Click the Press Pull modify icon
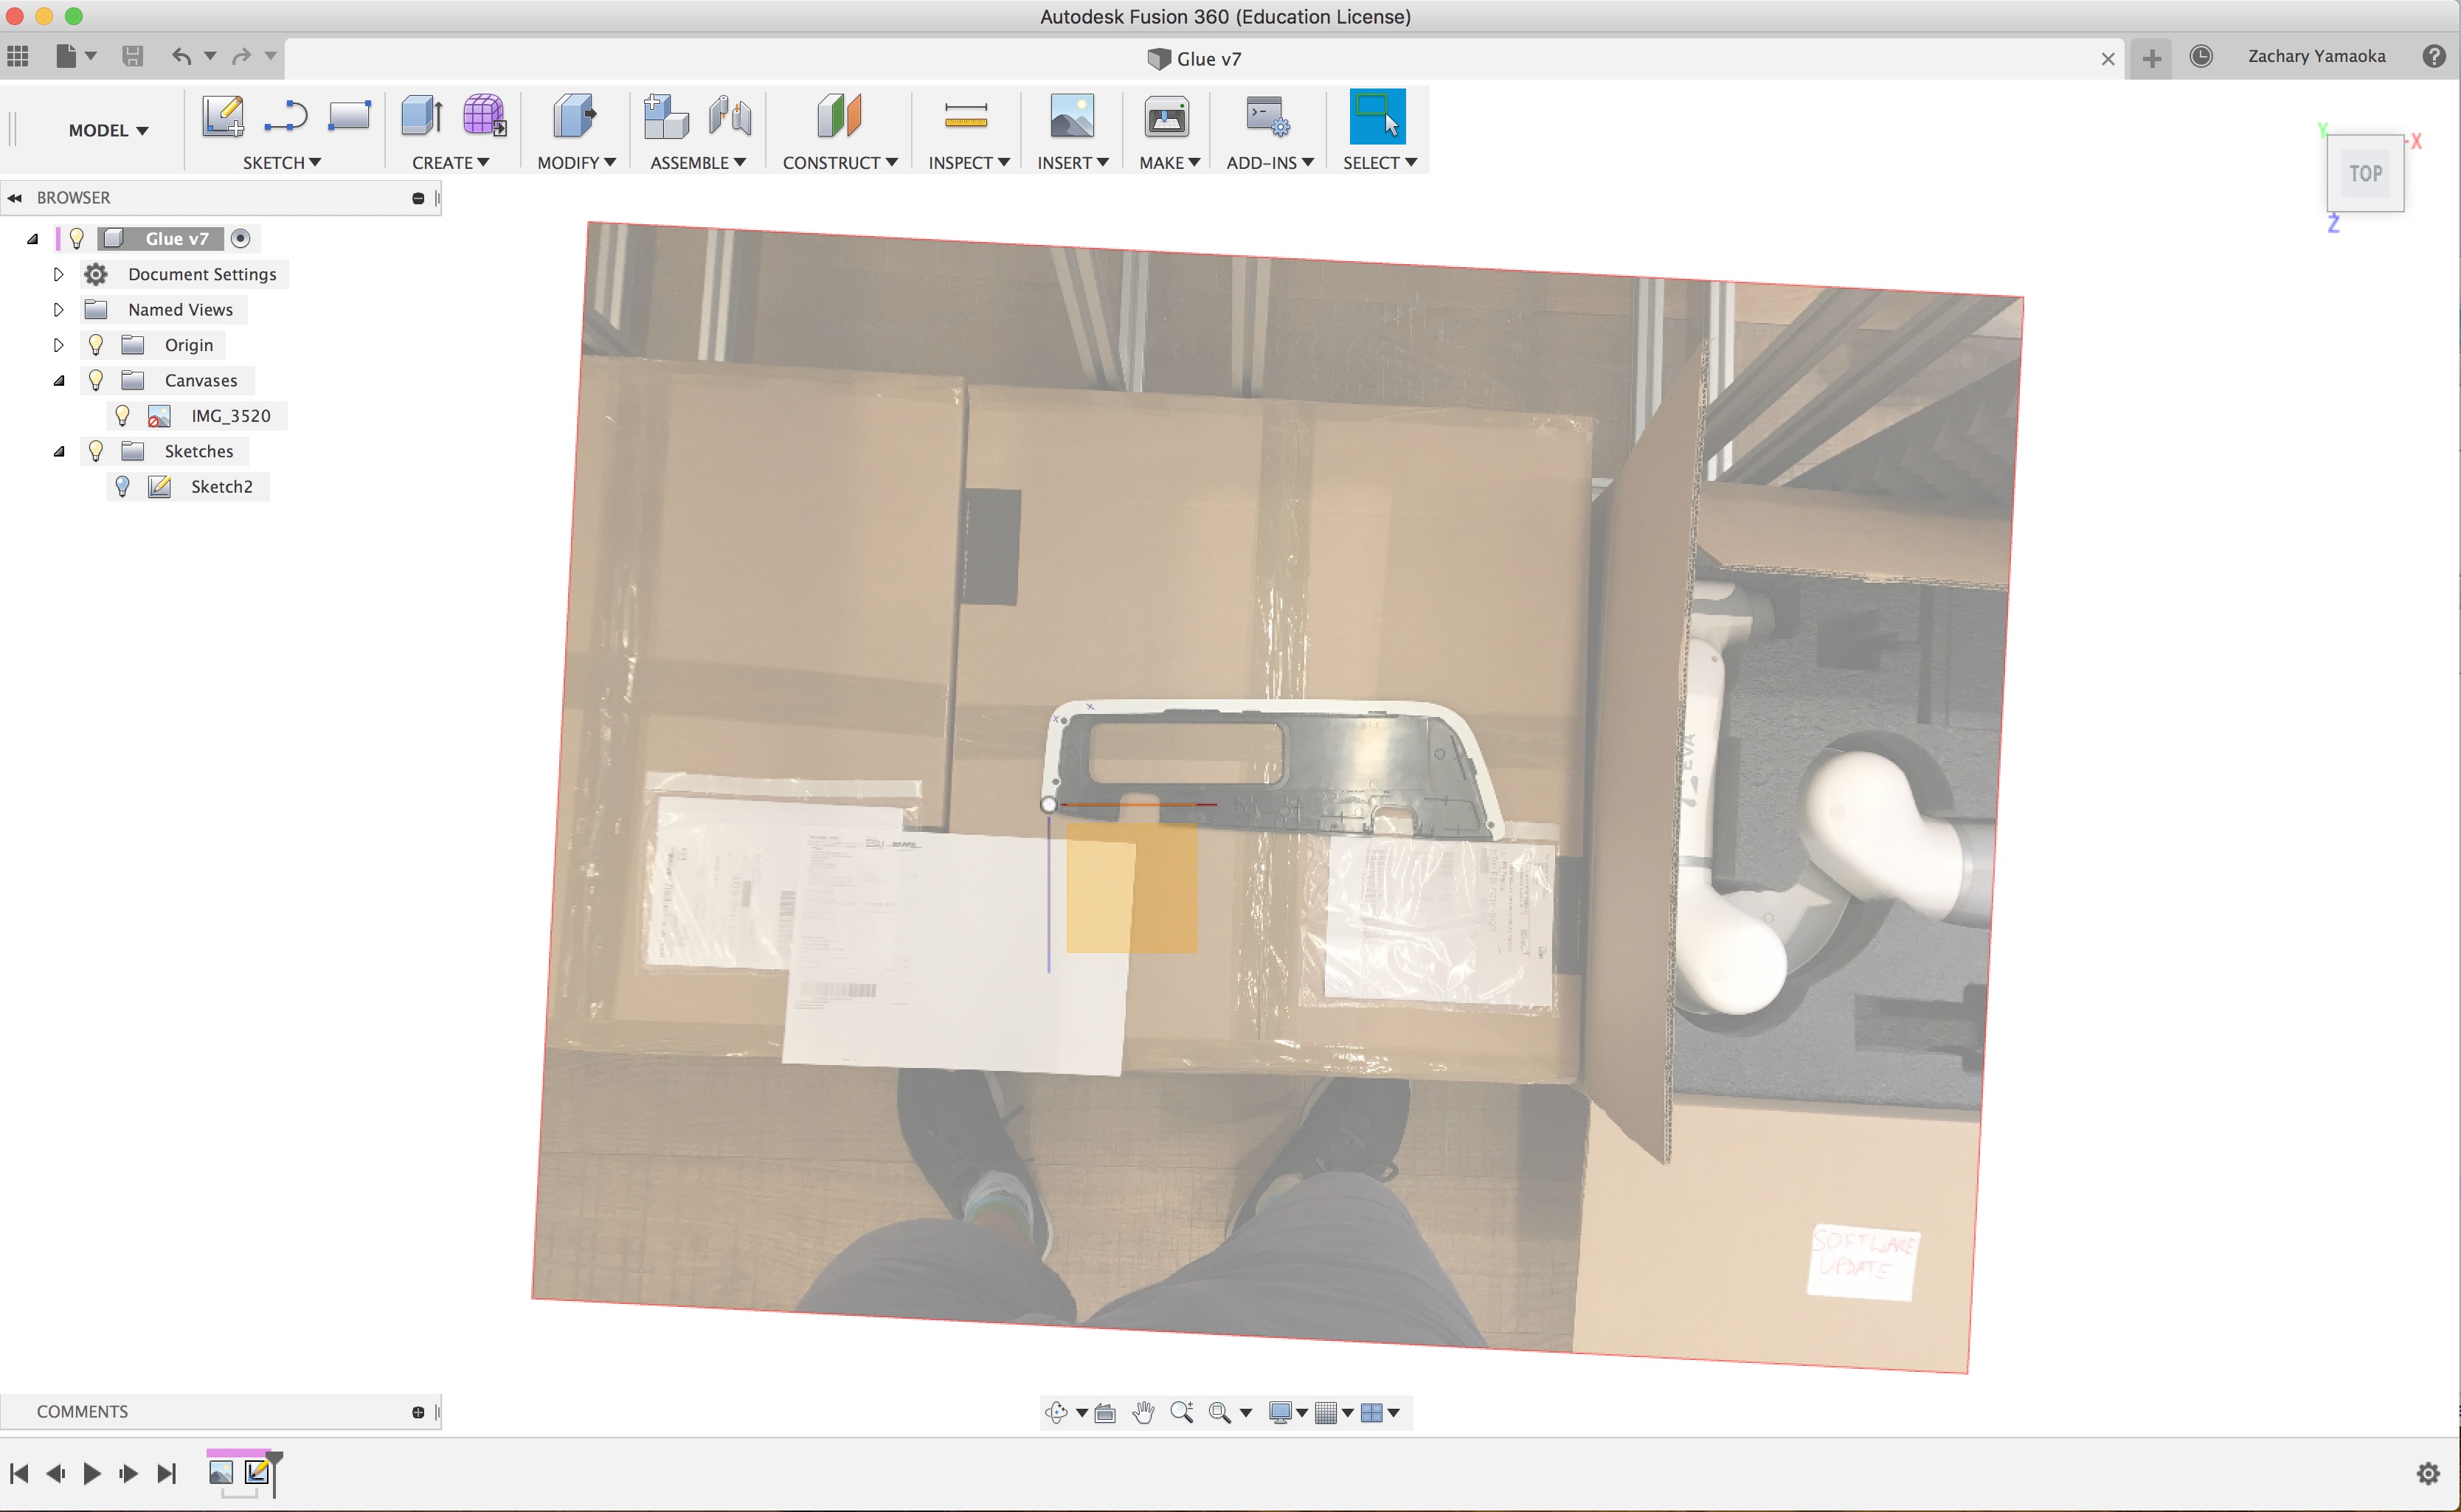Viewport: 2461px width, 1512px height. click(x=574, y=117)
